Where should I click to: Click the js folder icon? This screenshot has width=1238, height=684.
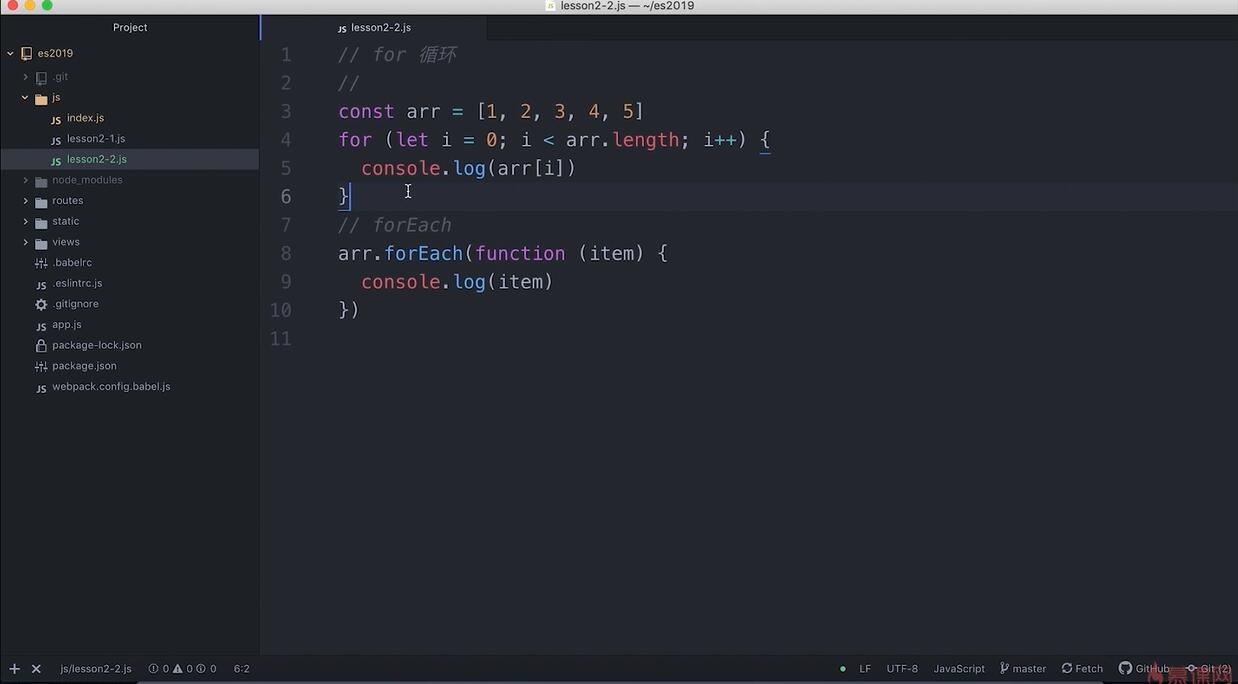41,98
